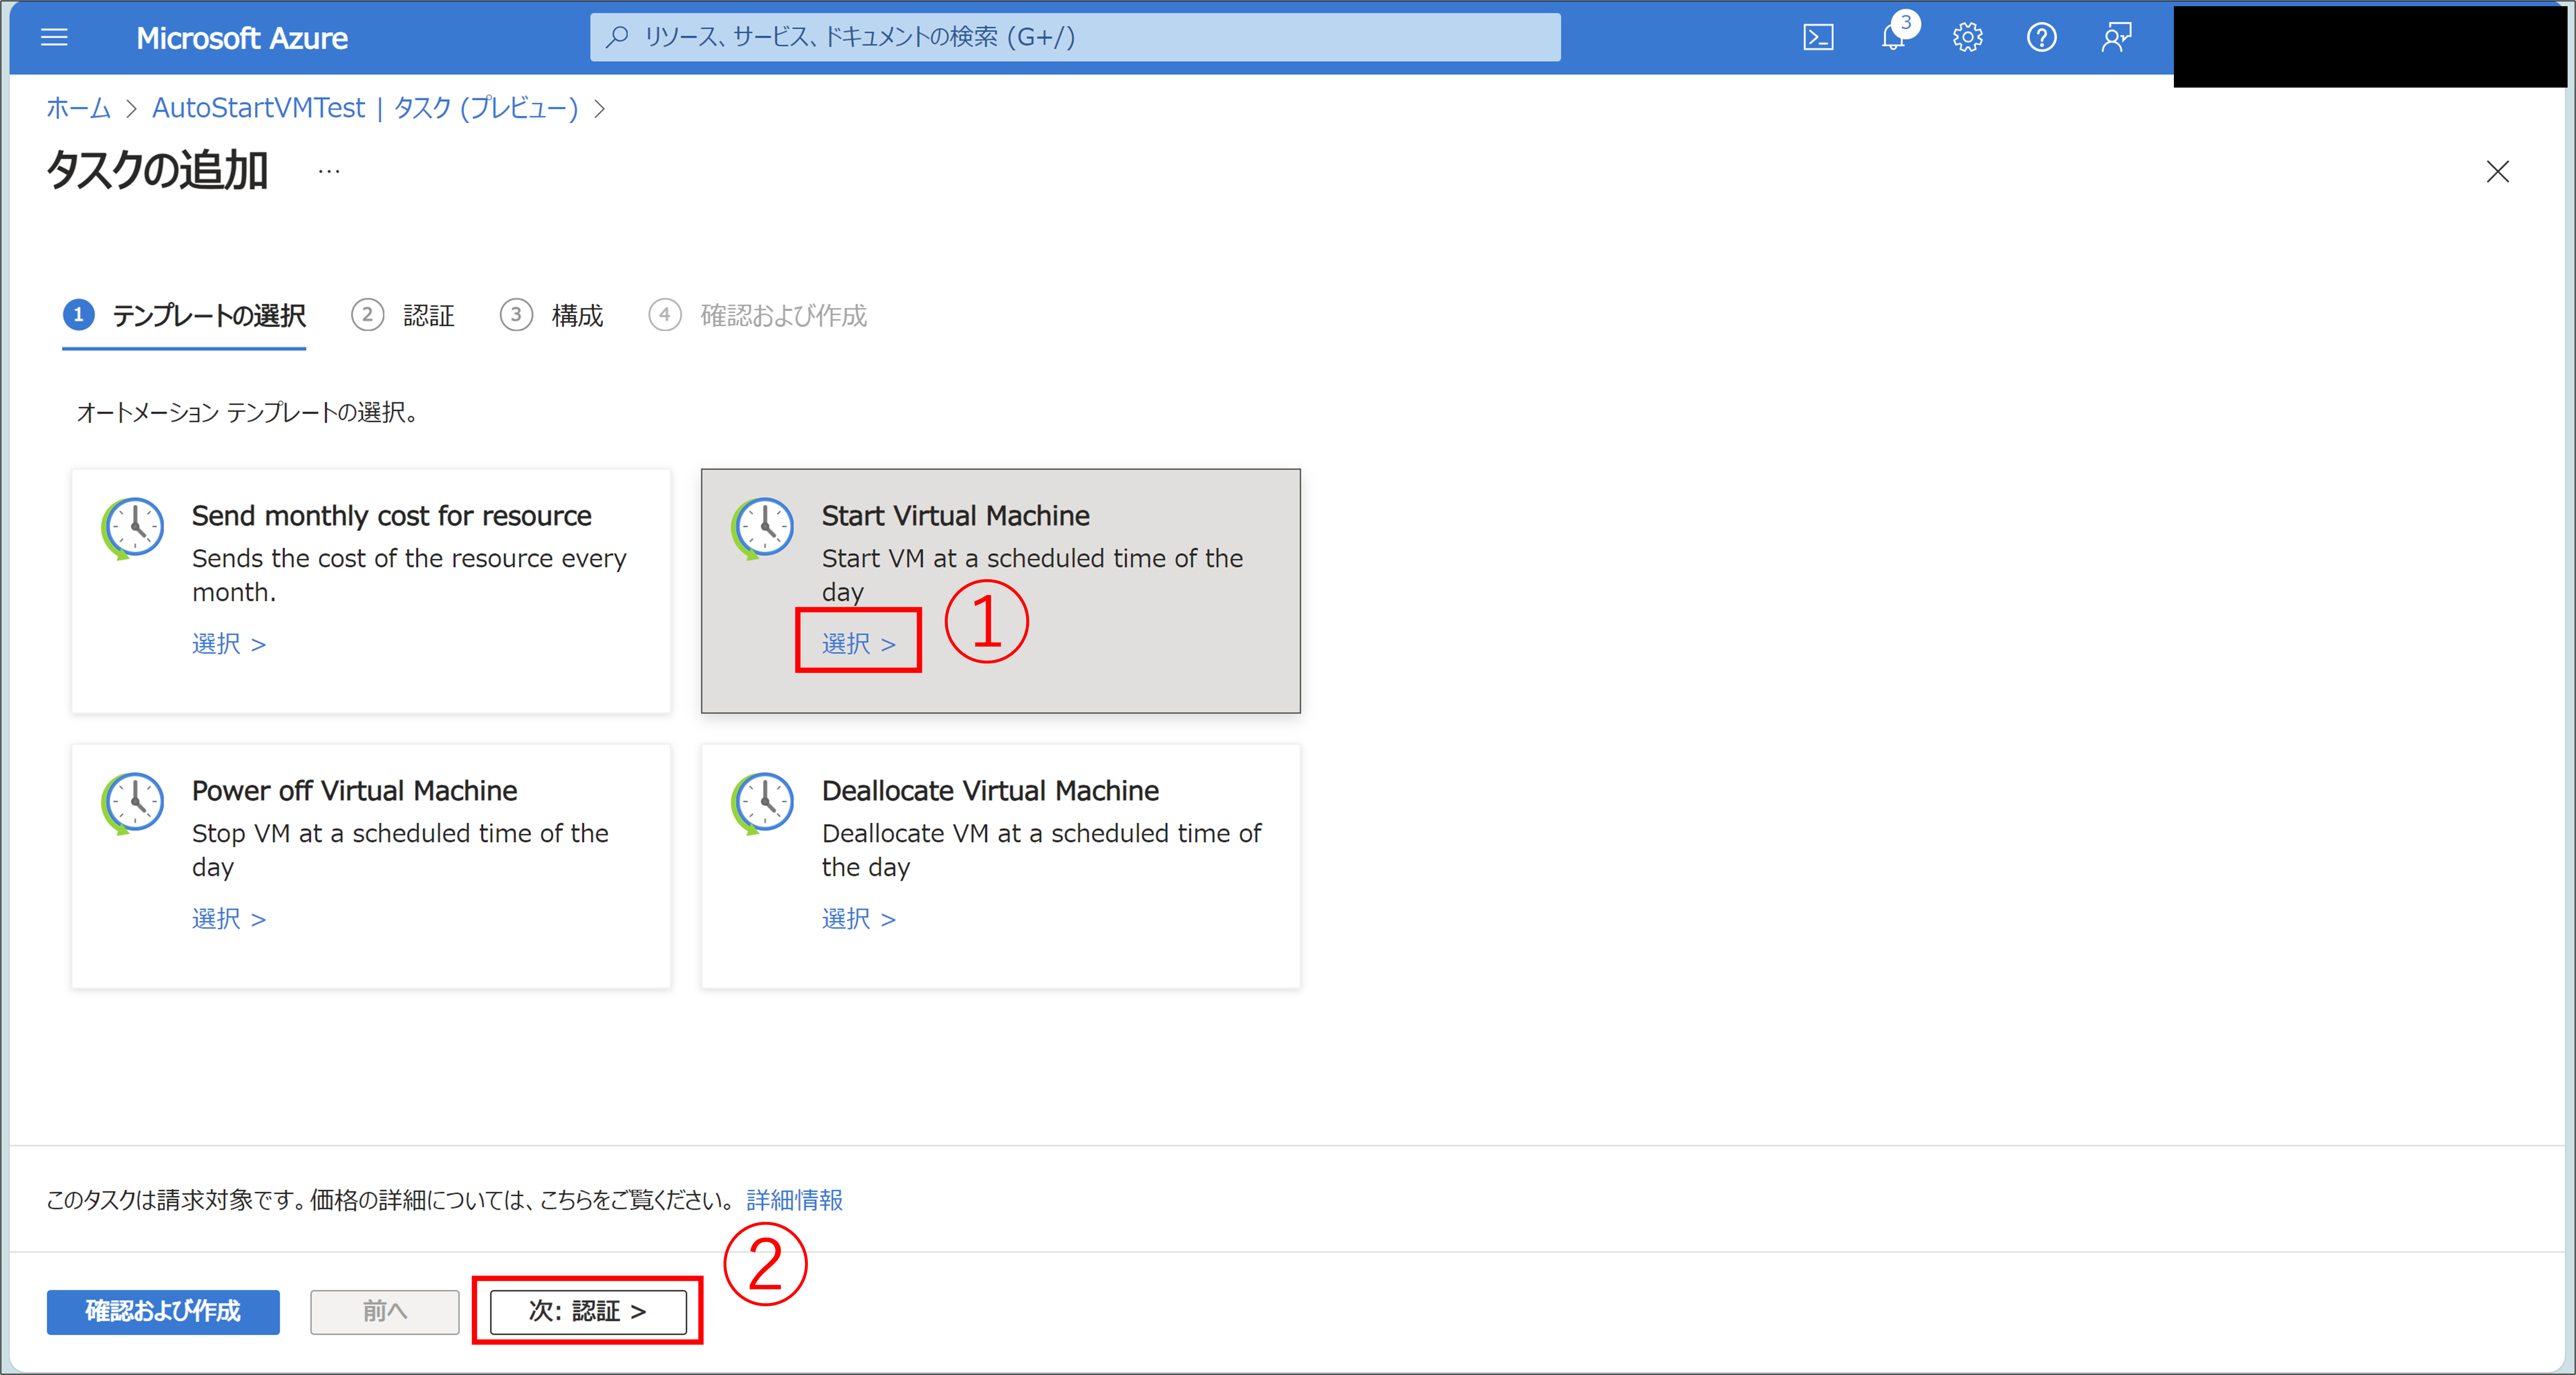Image resolution: width=2576 pixels, height=1375 pixels.
Task: Switch to the 認証 tab
Action: pos(403,315)
